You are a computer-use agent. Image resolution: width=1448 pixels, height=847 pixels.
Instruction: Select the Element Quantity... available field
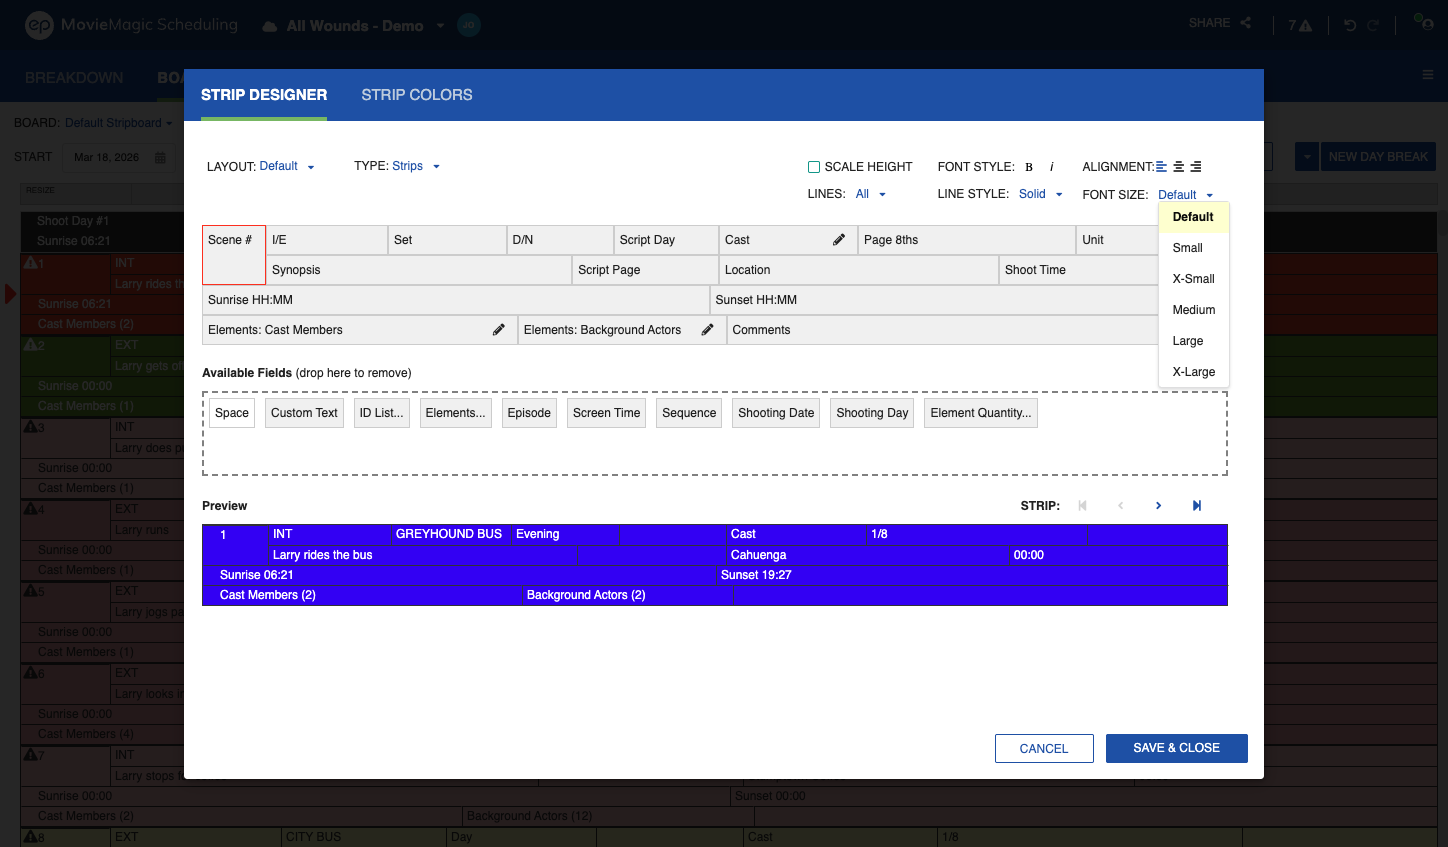tap(981, 413)
